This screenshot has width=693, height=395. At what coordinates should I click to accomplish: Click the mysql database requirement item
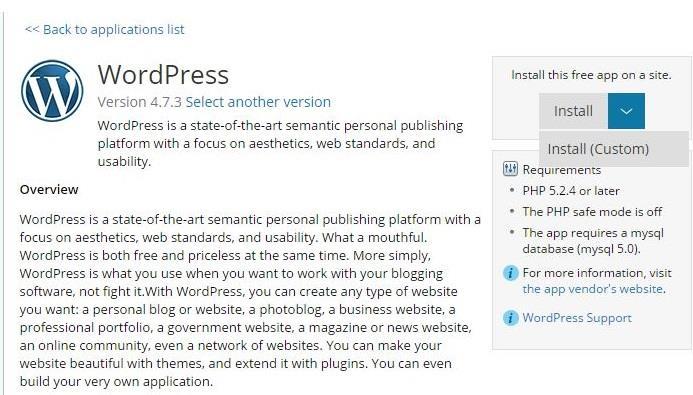pyautogui.click(x=593, y=241)
